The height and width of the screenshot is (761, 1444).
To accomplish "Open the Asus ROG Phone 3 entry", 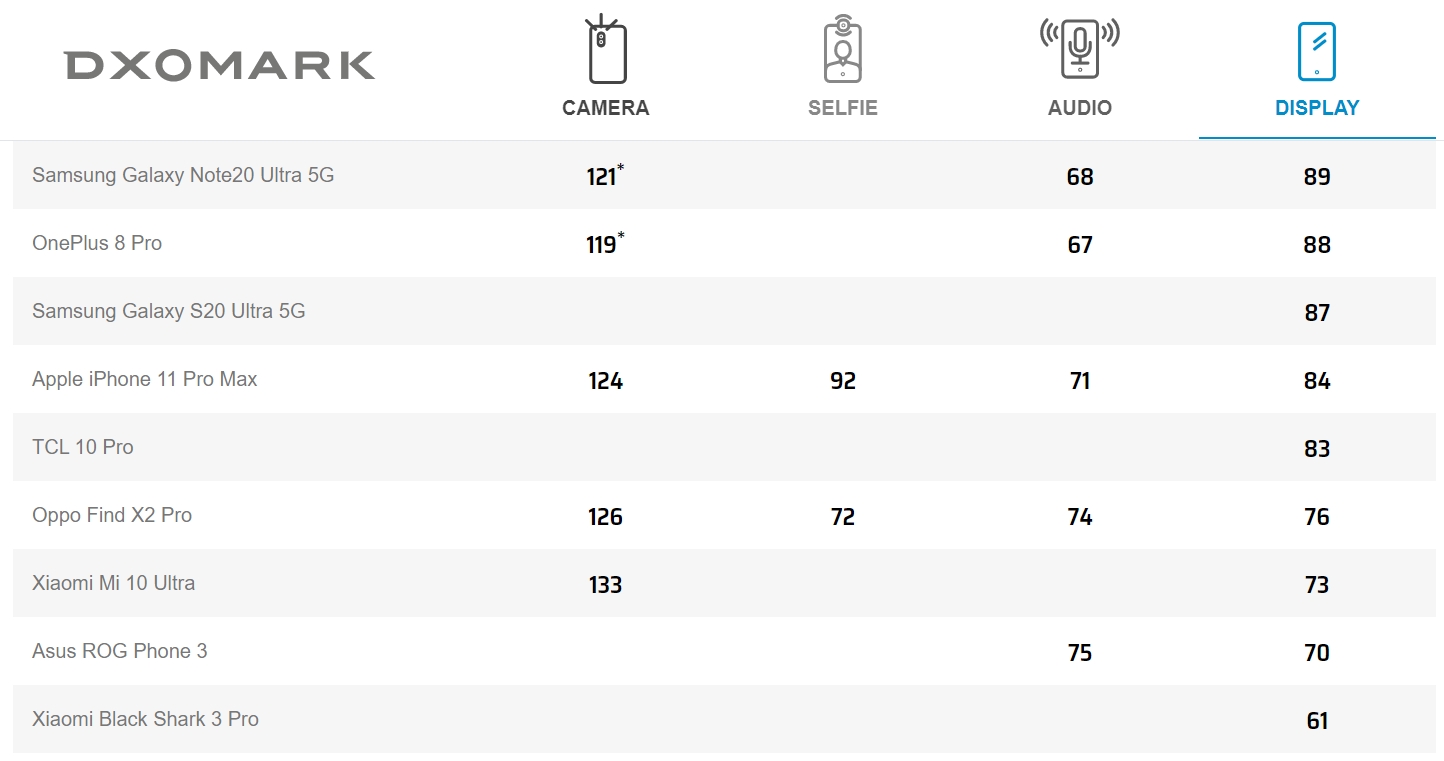I will [x=120, y=651].
